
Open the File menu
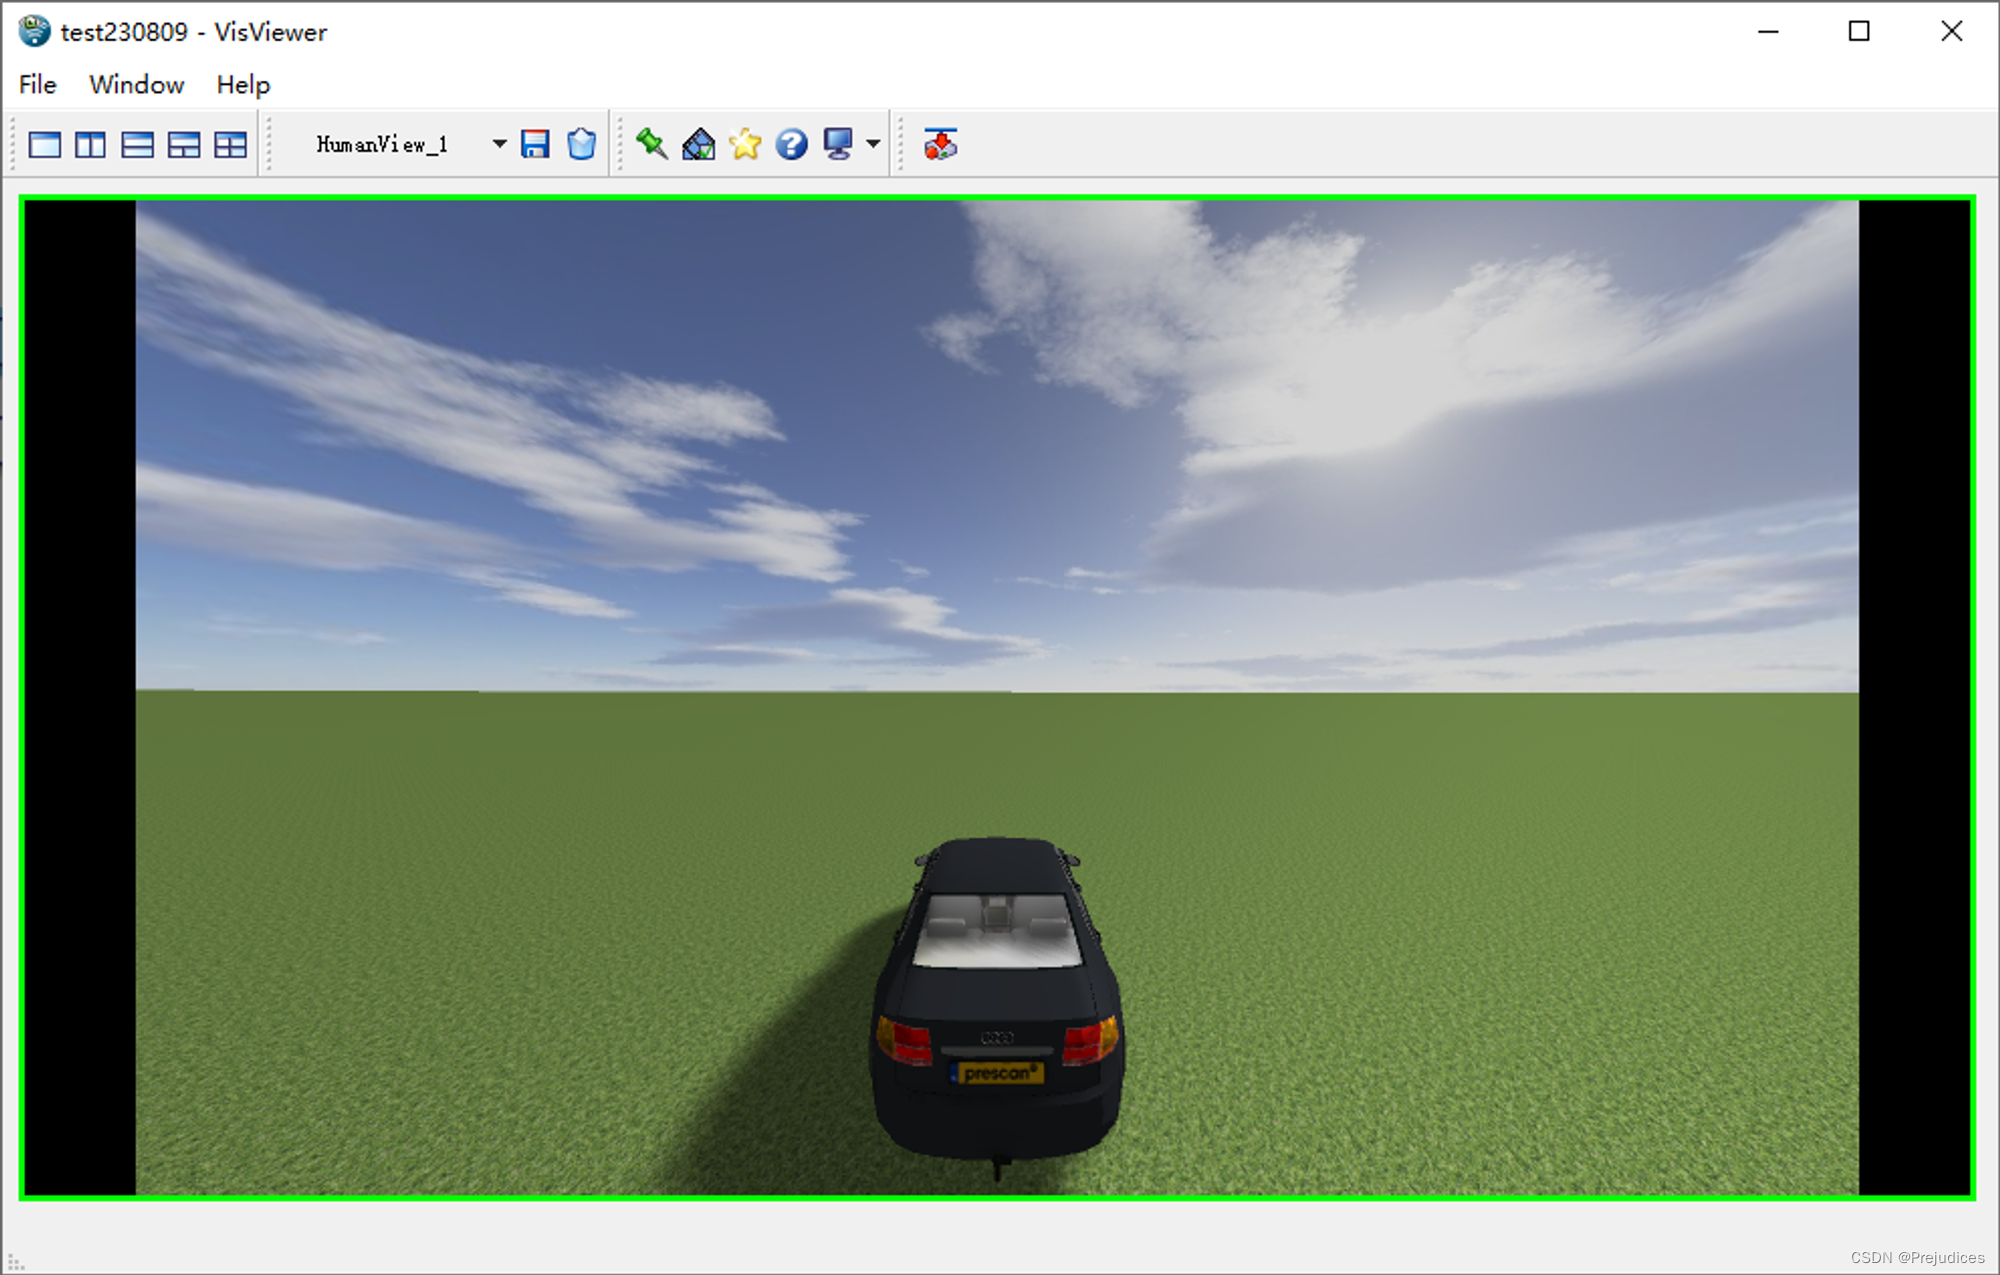click(38, 85)
